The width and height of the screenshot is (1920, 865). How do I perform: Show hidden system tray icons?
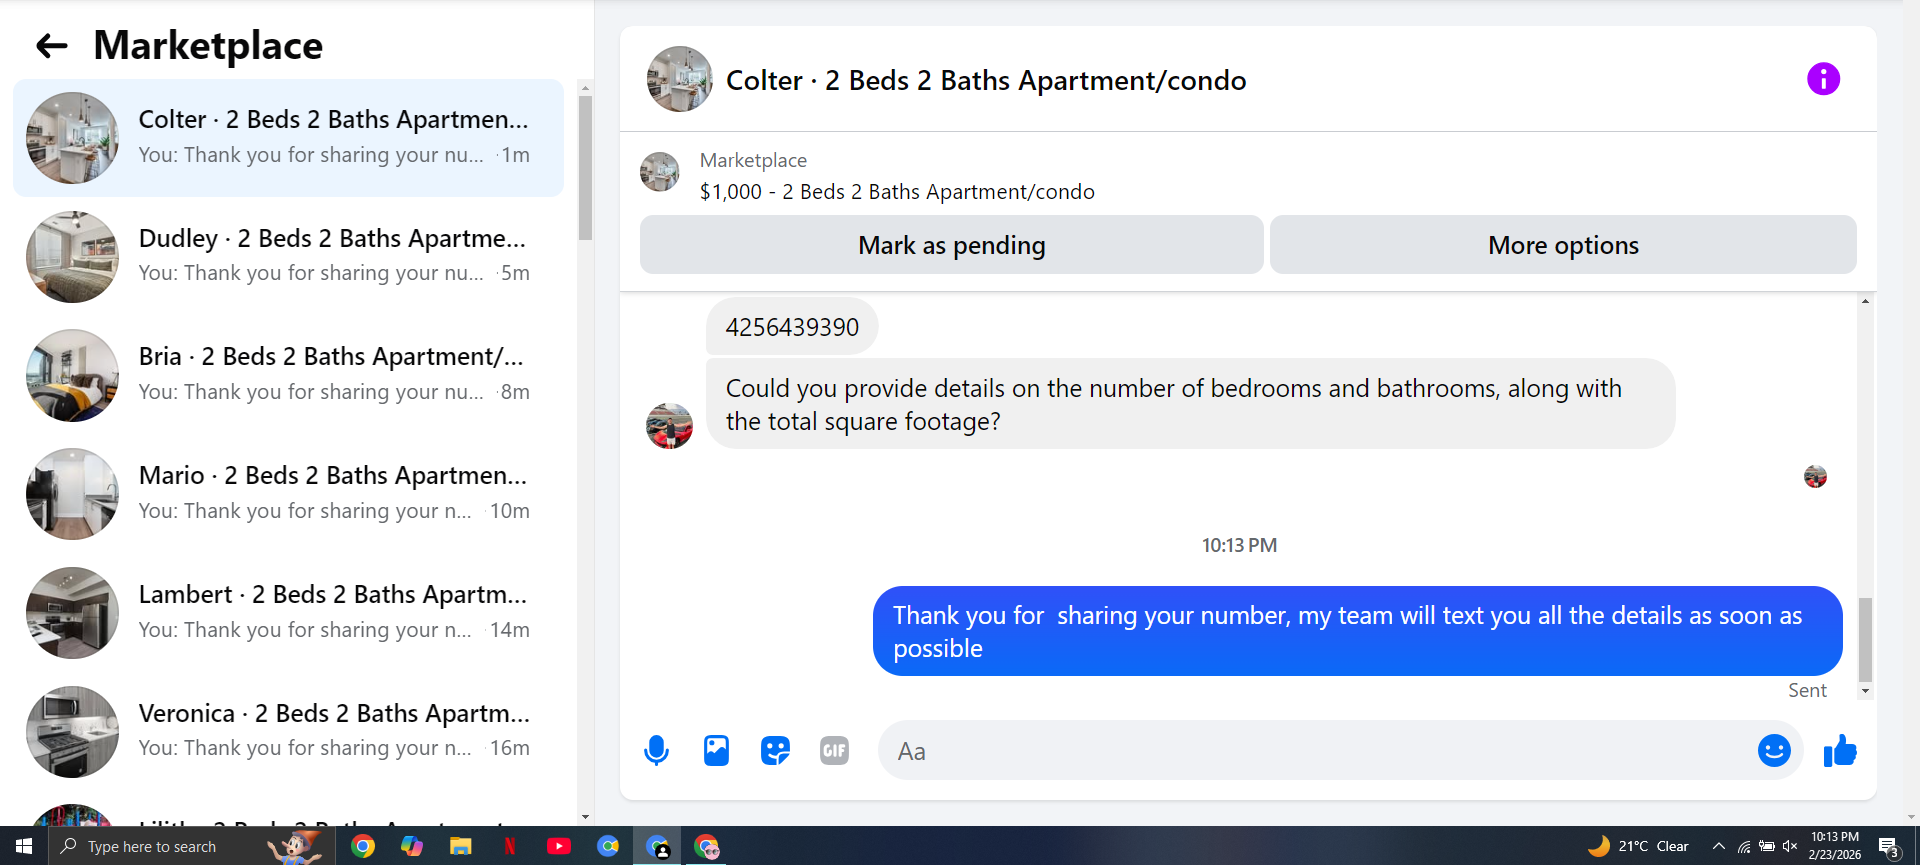(1718, 847)
